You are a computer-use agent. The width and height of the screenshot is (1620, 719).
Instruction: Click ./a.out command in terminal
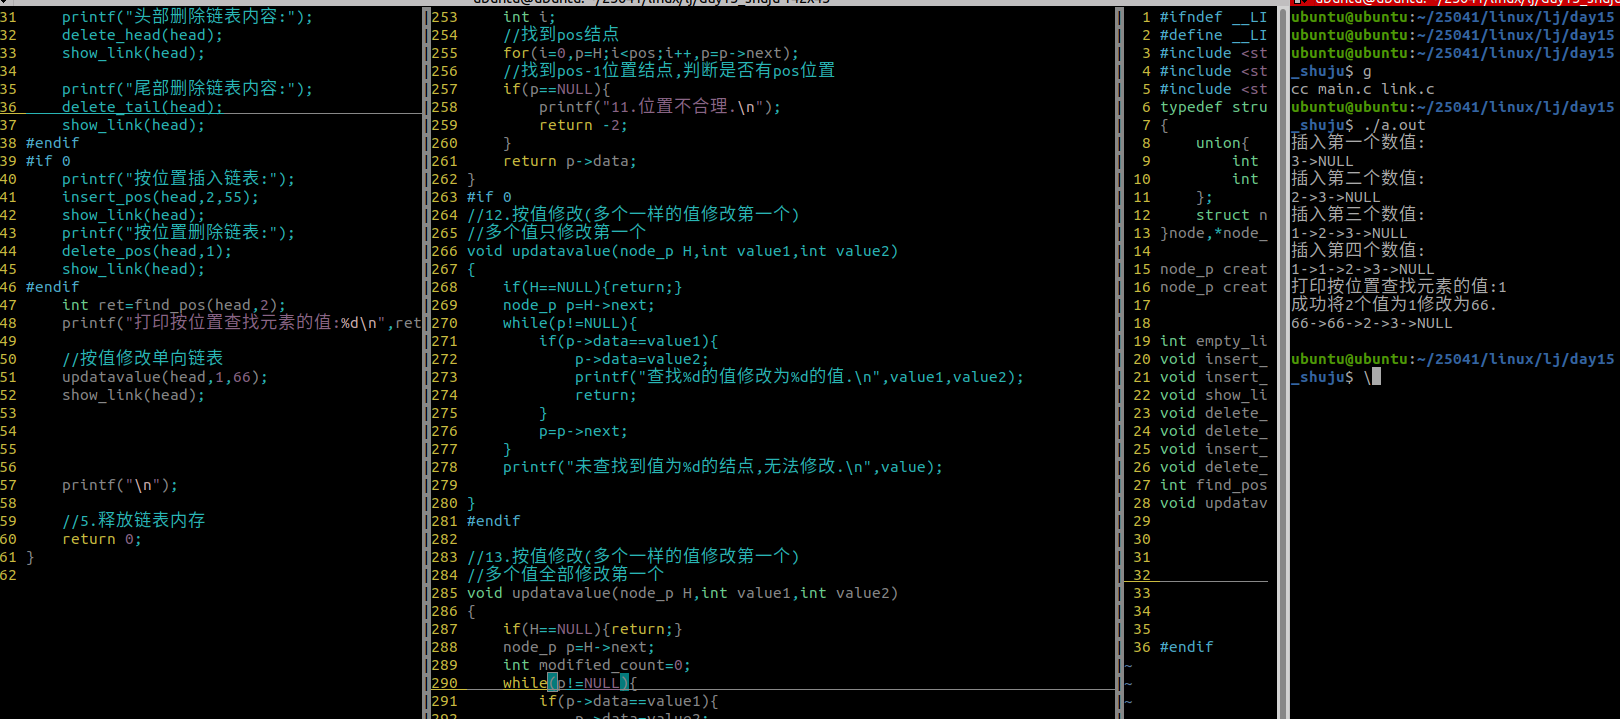1394,125
